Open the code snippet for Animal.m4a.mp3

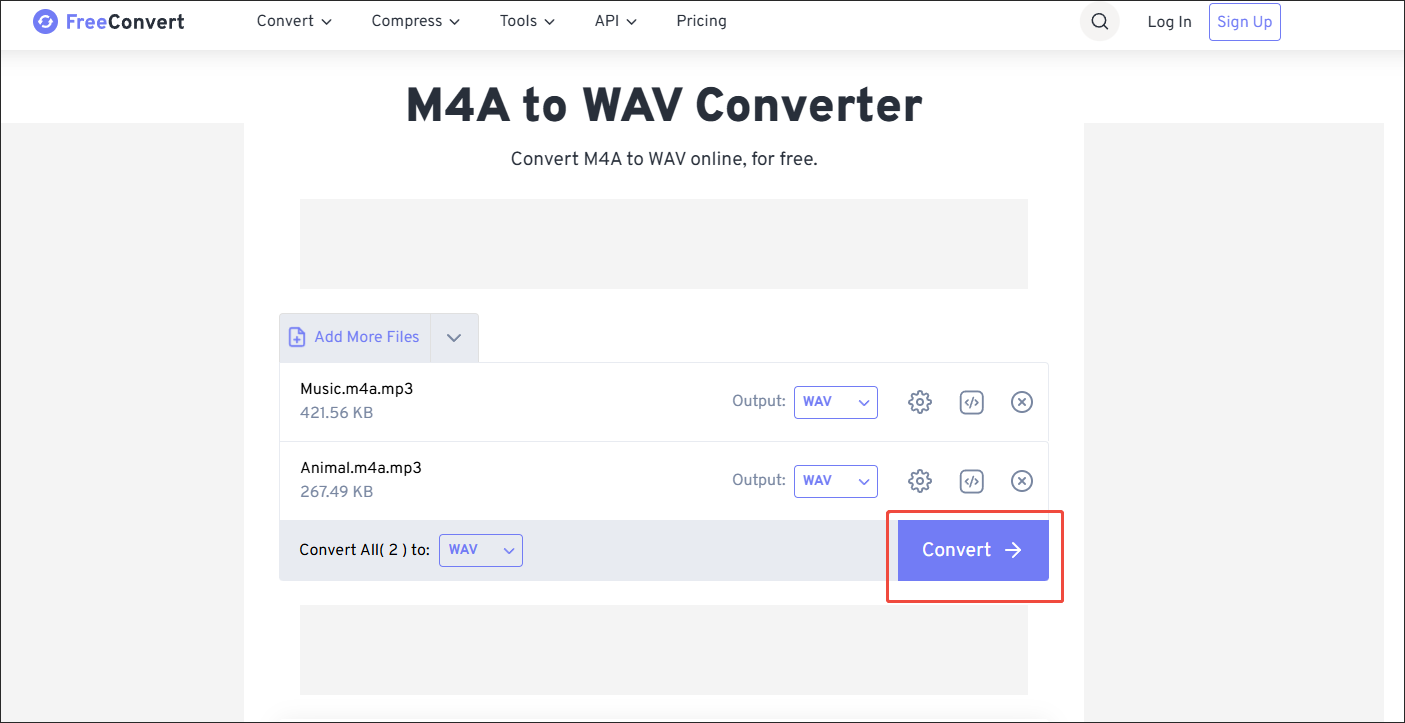pos(971,481)
